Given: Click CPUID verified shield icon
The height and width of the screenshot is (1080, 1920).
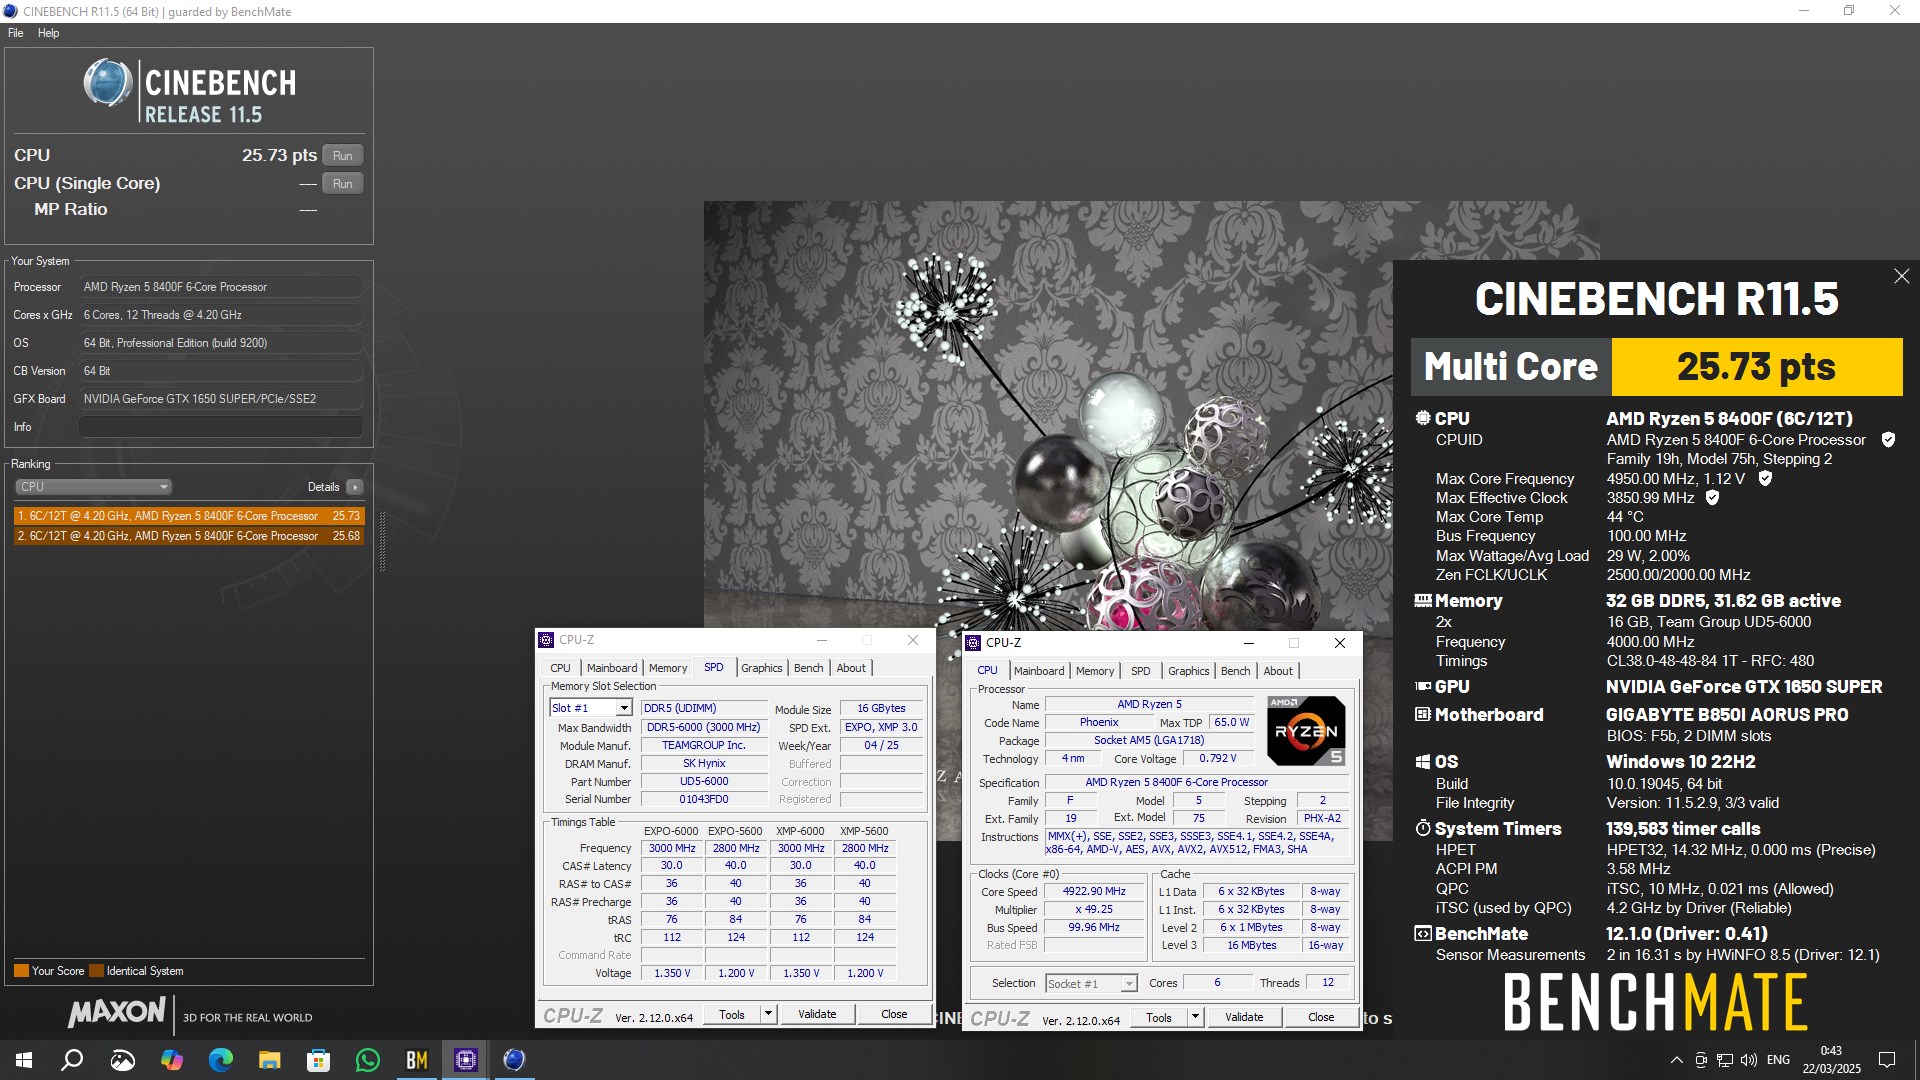Looking at the screenshot, I should pyautogui.click(x=1888, y=440).
